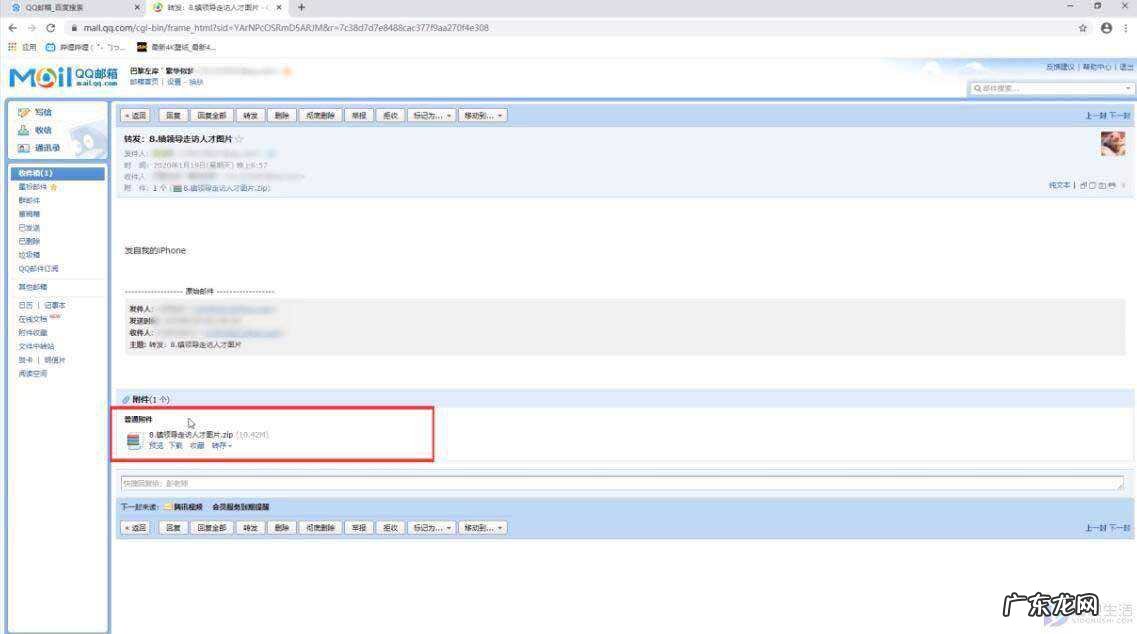
Task: Click the Tencent Video folder icon
Action: pyautogui.click(x=168, y=507)
